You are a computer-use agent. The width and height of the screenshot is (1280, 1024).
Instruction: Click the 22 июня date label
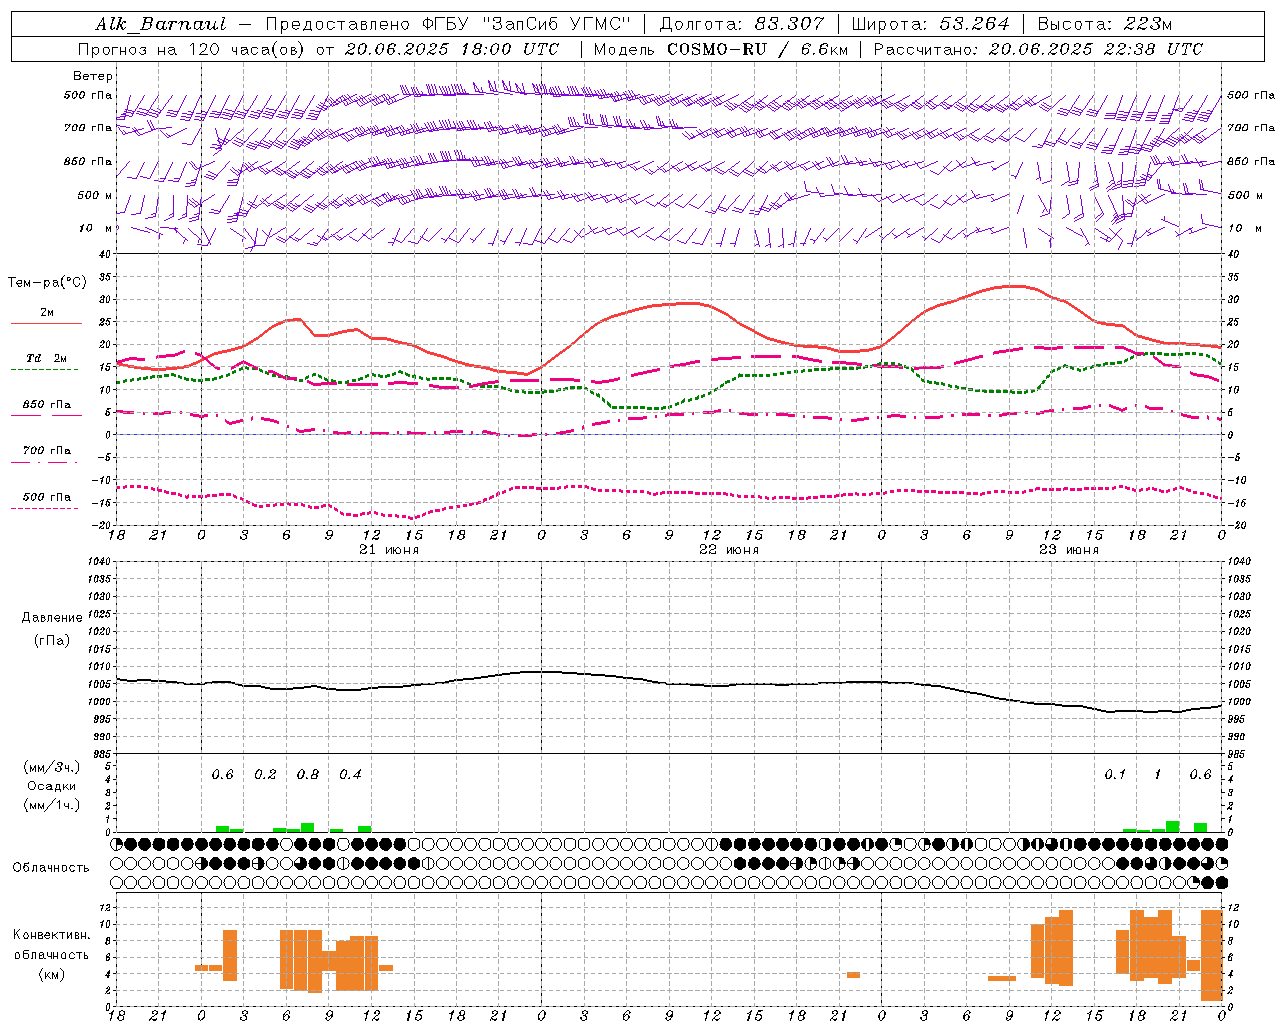pos(729,550)
